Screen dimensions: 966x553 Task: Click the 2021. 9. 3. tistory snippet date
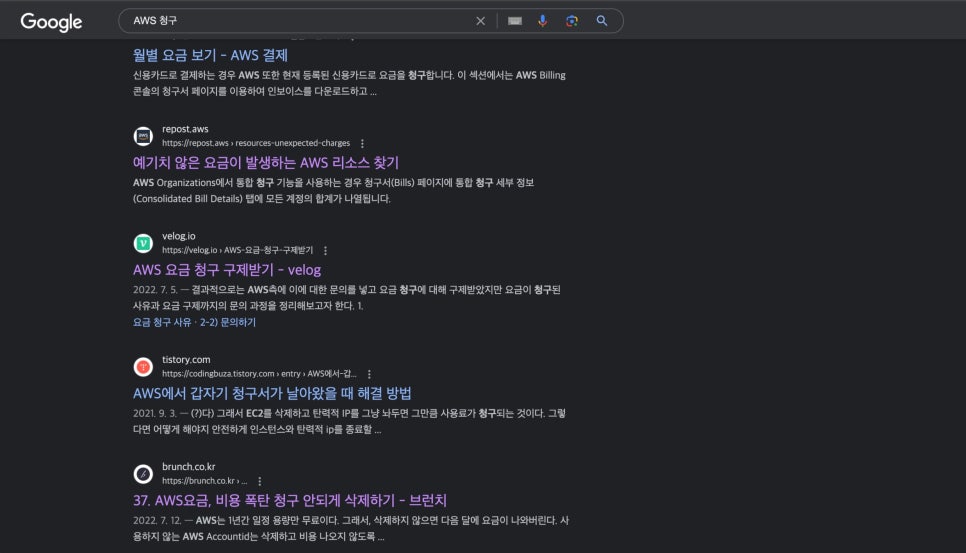pyautogui.click(x=155, y=413)
